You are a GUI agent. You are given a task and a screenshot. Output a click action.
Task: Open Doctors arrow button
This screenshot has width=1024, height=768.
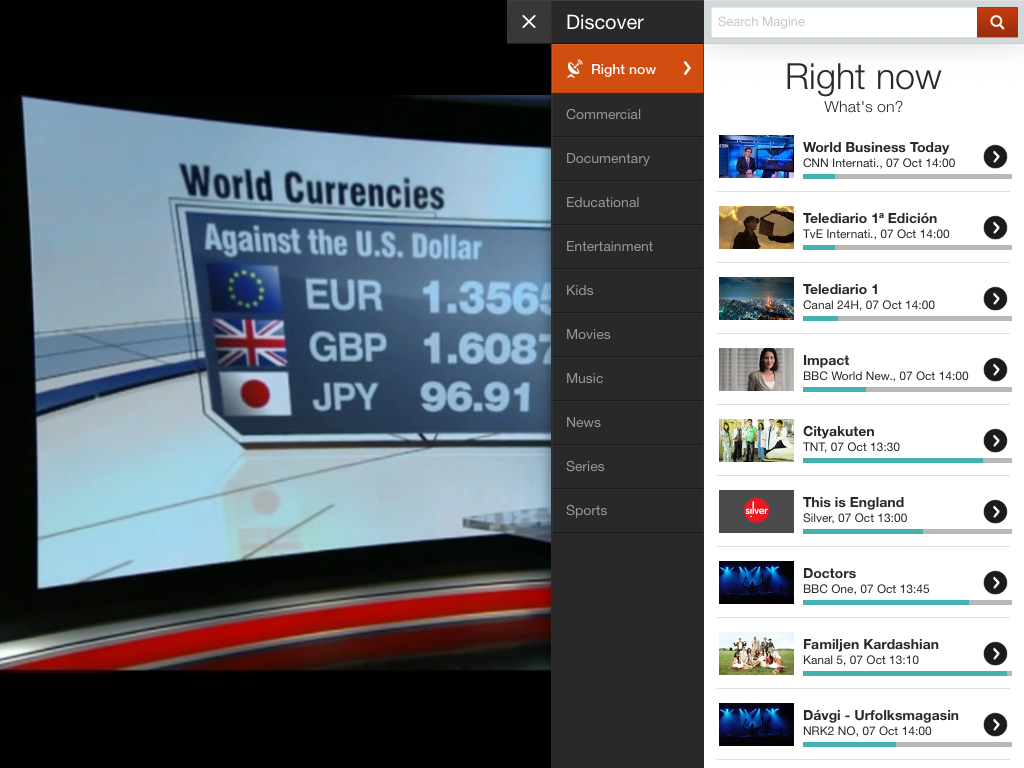(x=995, y=583)
